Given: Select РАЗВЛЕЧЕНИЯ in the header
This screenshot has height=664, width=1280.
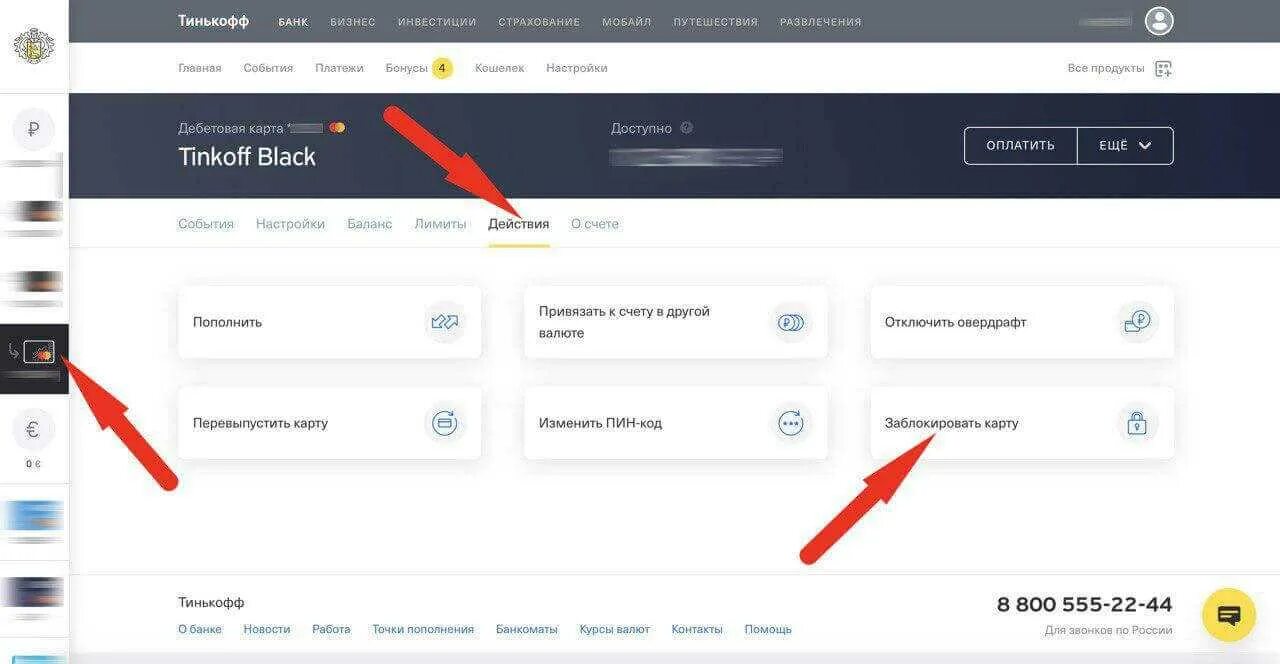Looking at the screenshot, I should pyautogui.click(x=820, y=22).
